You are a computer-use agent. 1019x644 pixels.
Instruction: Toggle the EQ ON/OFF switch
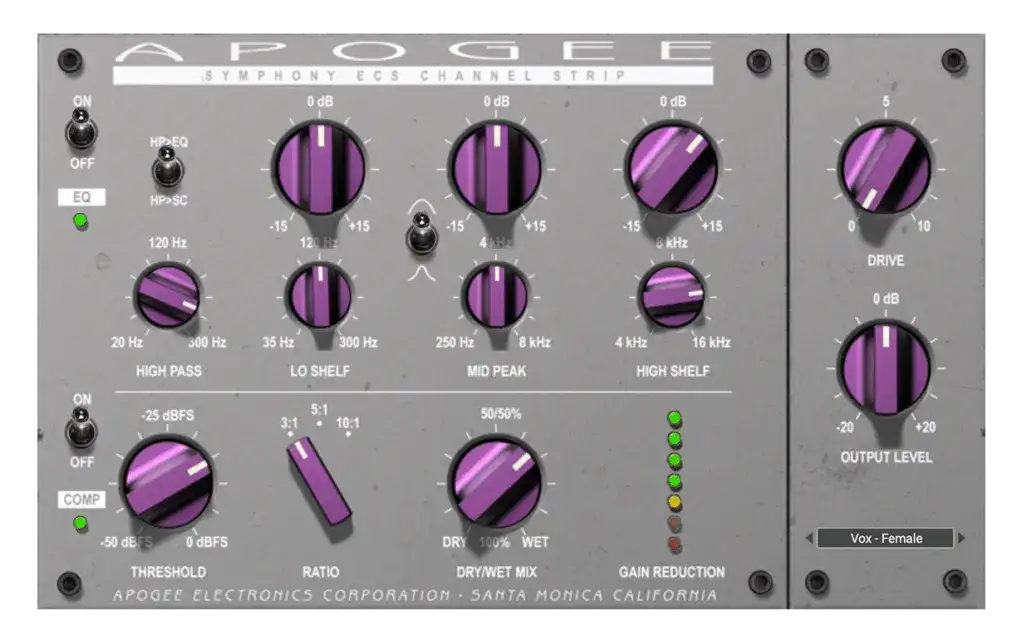coord(81,129)
